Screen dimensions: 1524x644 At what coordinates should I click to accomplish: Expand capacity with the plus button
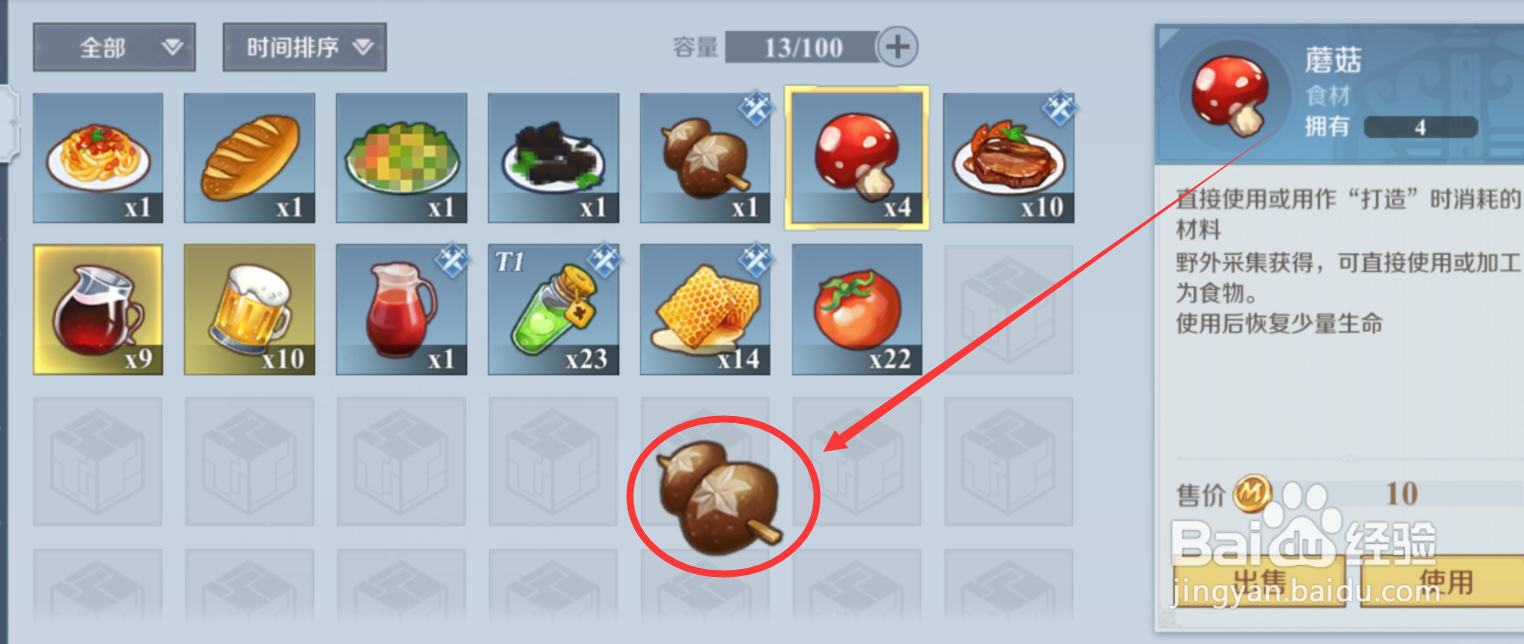click(897, 46)
